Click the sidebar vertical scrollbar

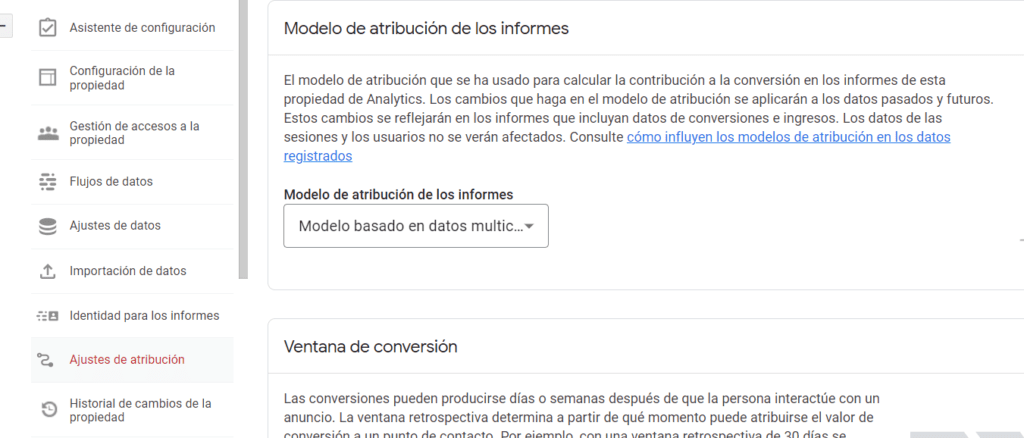click(x=243, y=139)
